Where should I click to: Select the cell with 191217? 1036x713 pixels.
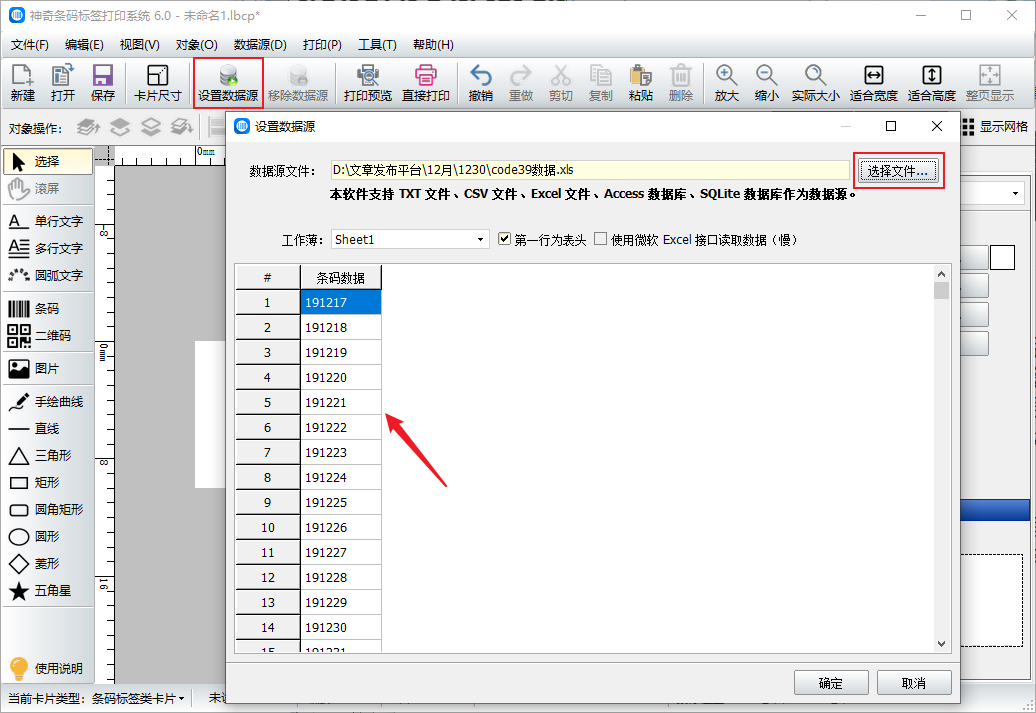(341, 303)
